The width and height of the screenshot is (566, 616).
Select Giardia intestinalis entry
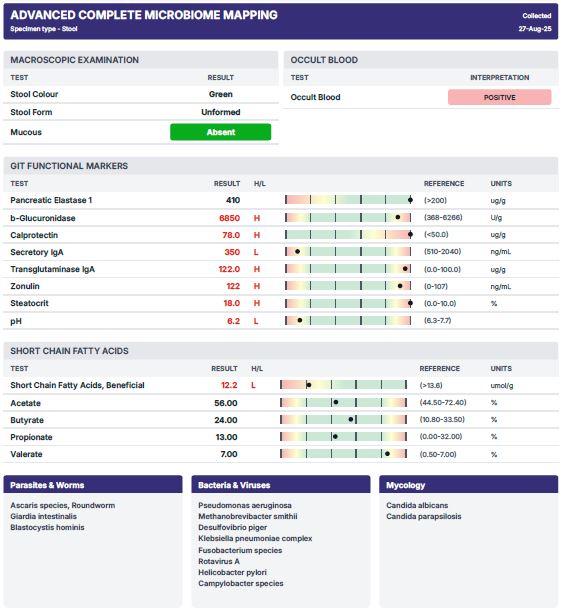pyautogui.click(x=43, y=516)
